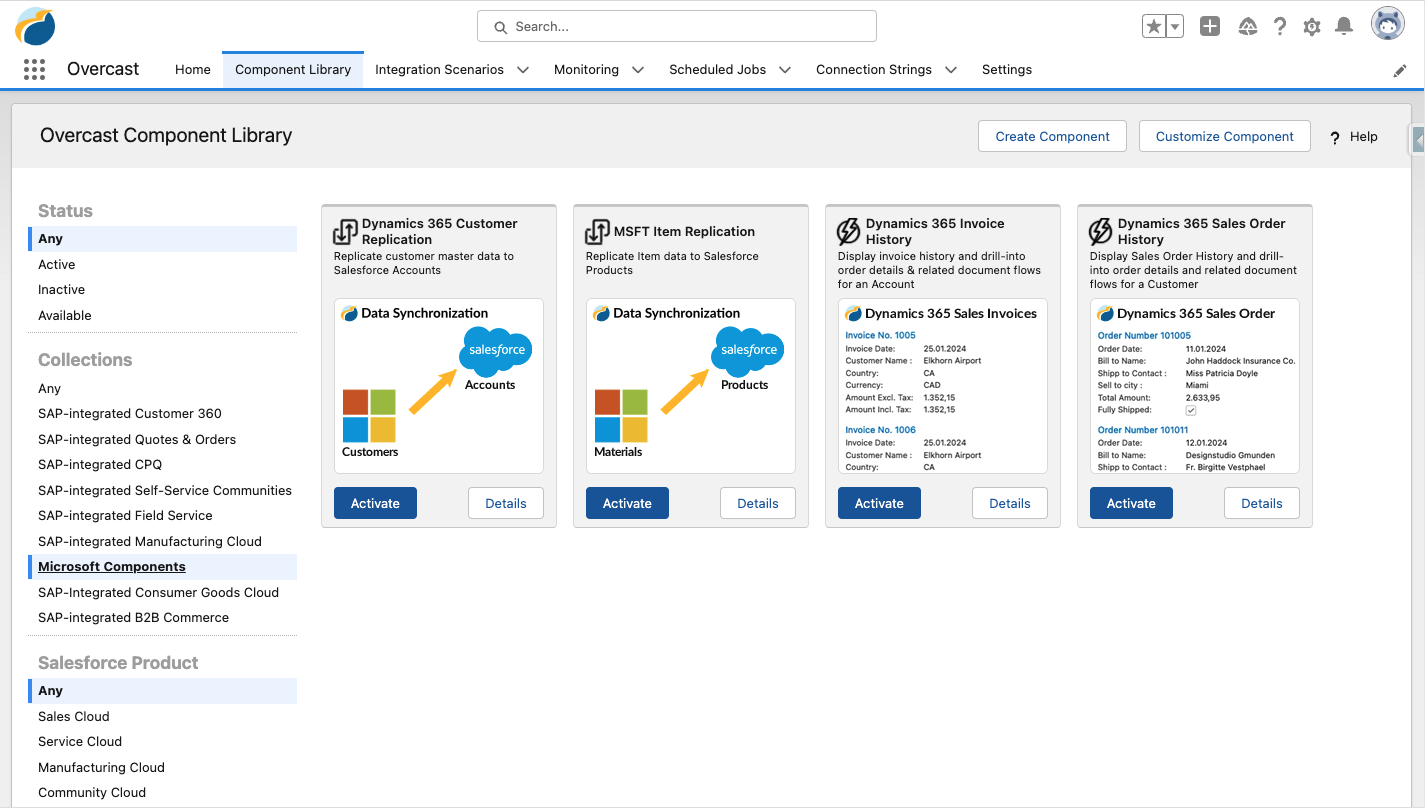This screenshot has width=1425, height=808.
Task: Select Microsoft Components collection
Action: [163, 566]
